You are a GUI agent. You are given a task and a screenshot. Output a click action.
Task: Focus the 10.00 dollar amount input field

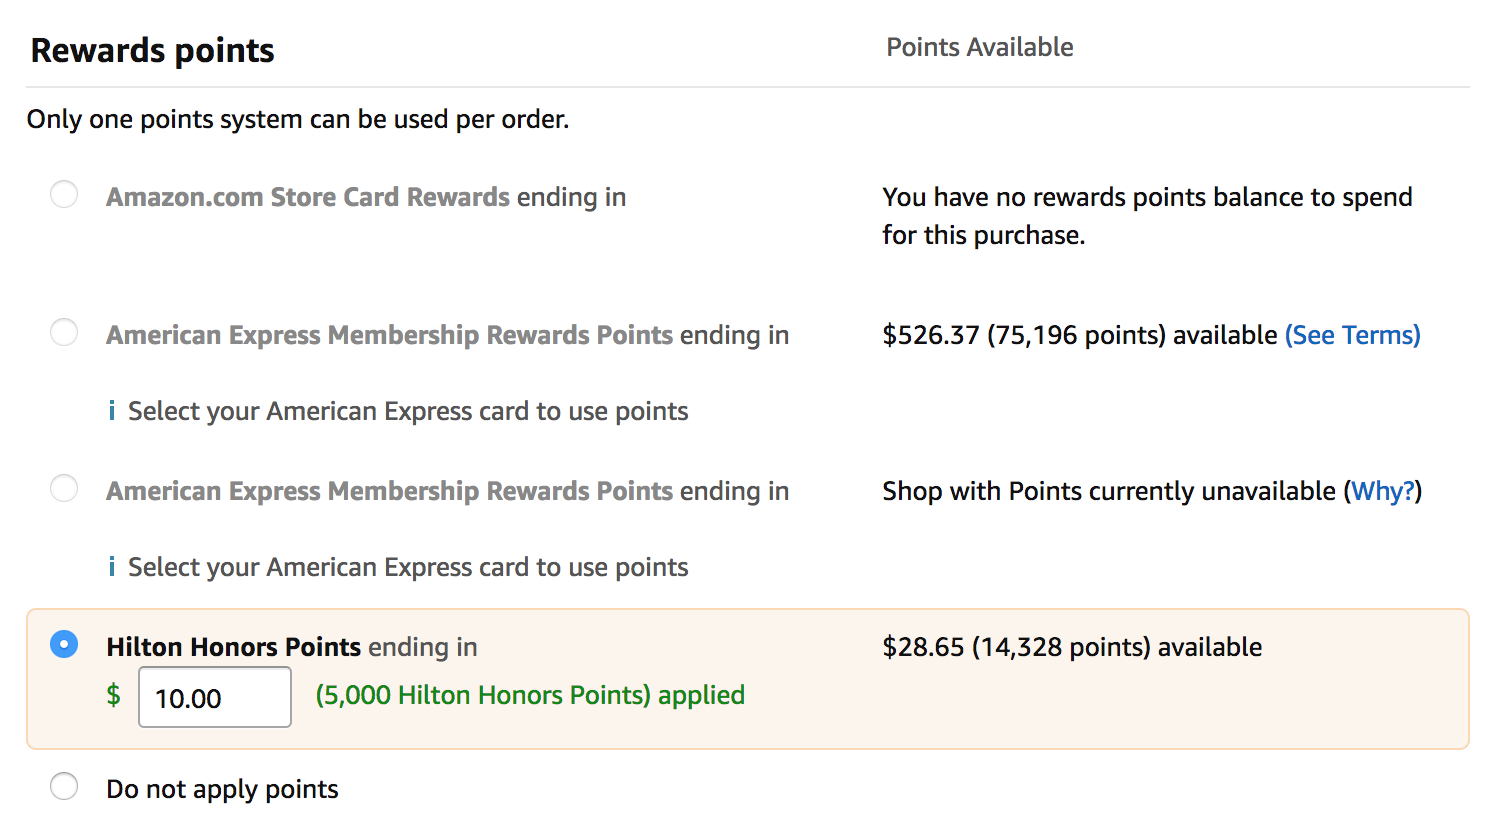click(215, 697)
